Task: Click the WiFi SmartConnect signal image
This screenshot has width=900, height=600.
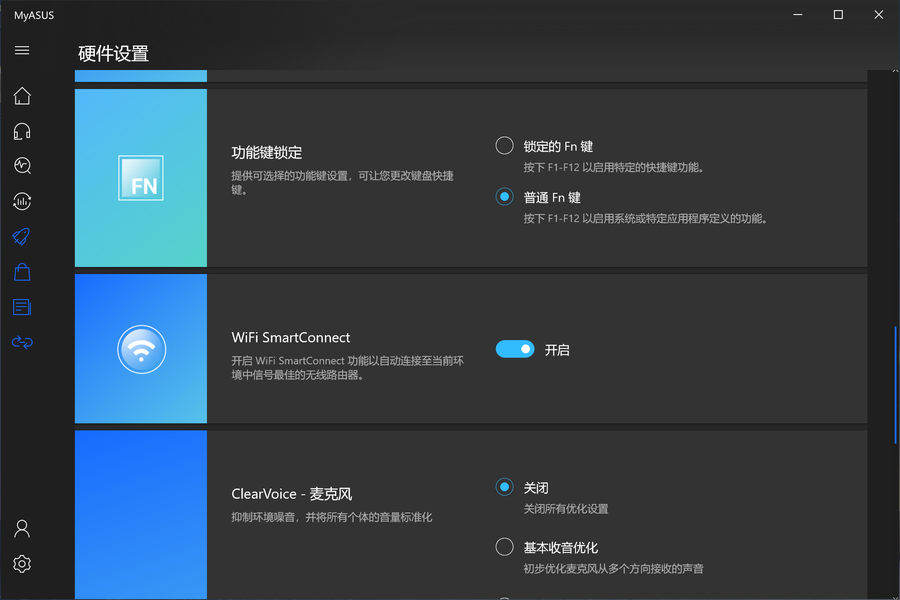Action: (x=140, y=348)
